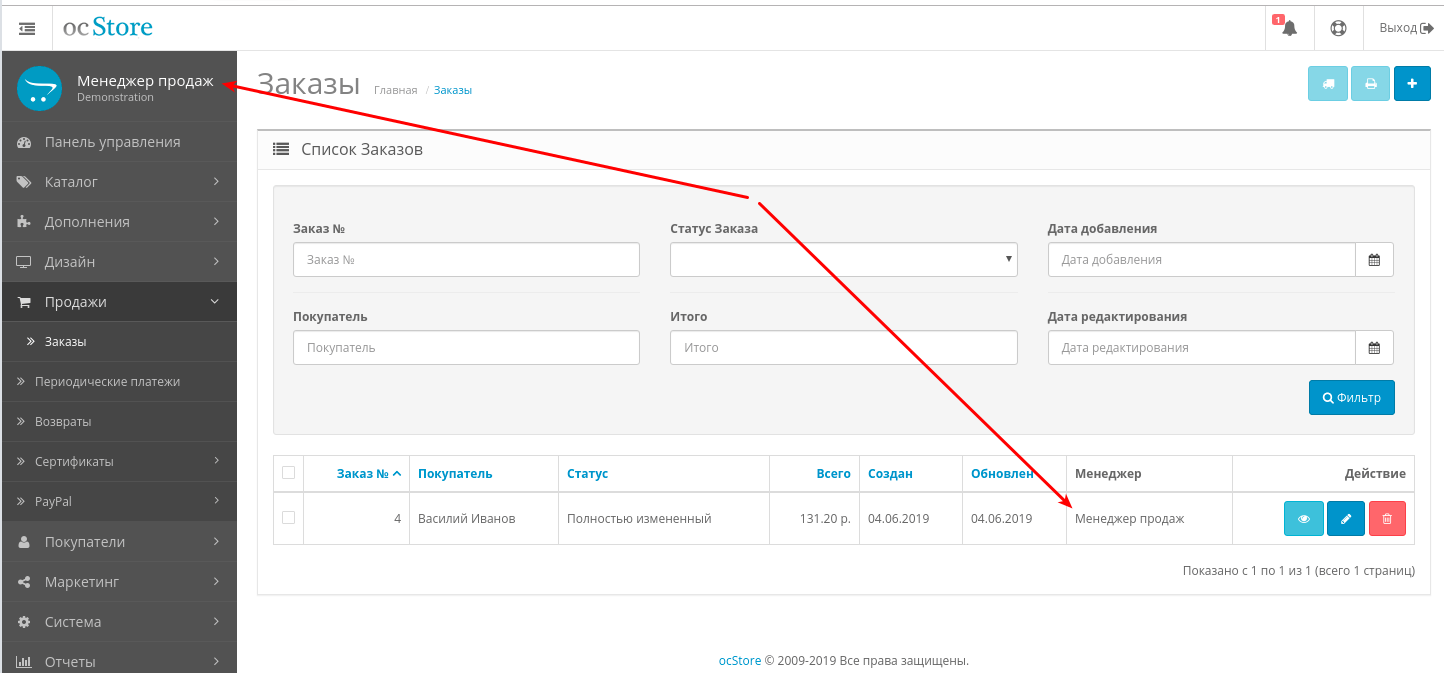Click the puzzle icon beside Дополнения
This screenshot has width=1444, height=673.
tap(24, 222)
